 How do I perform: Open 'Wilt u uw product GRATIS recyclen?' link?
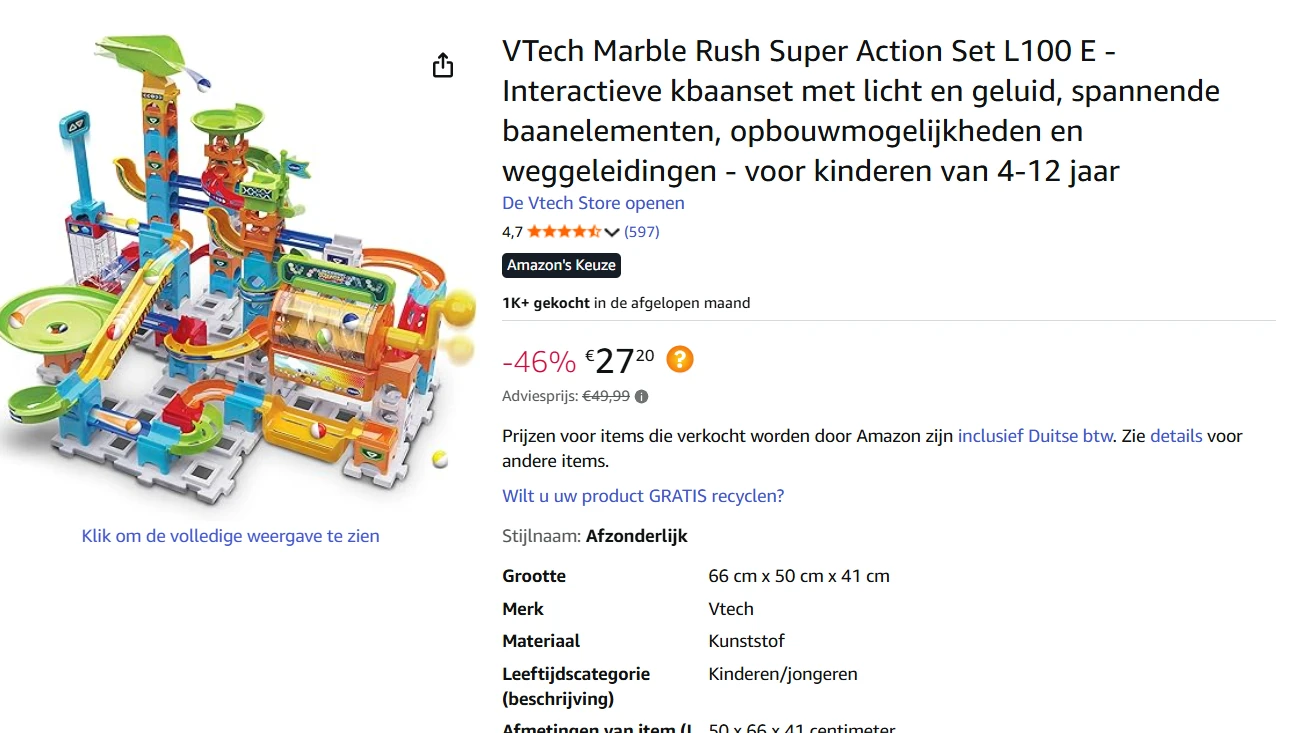pos(643,496)
